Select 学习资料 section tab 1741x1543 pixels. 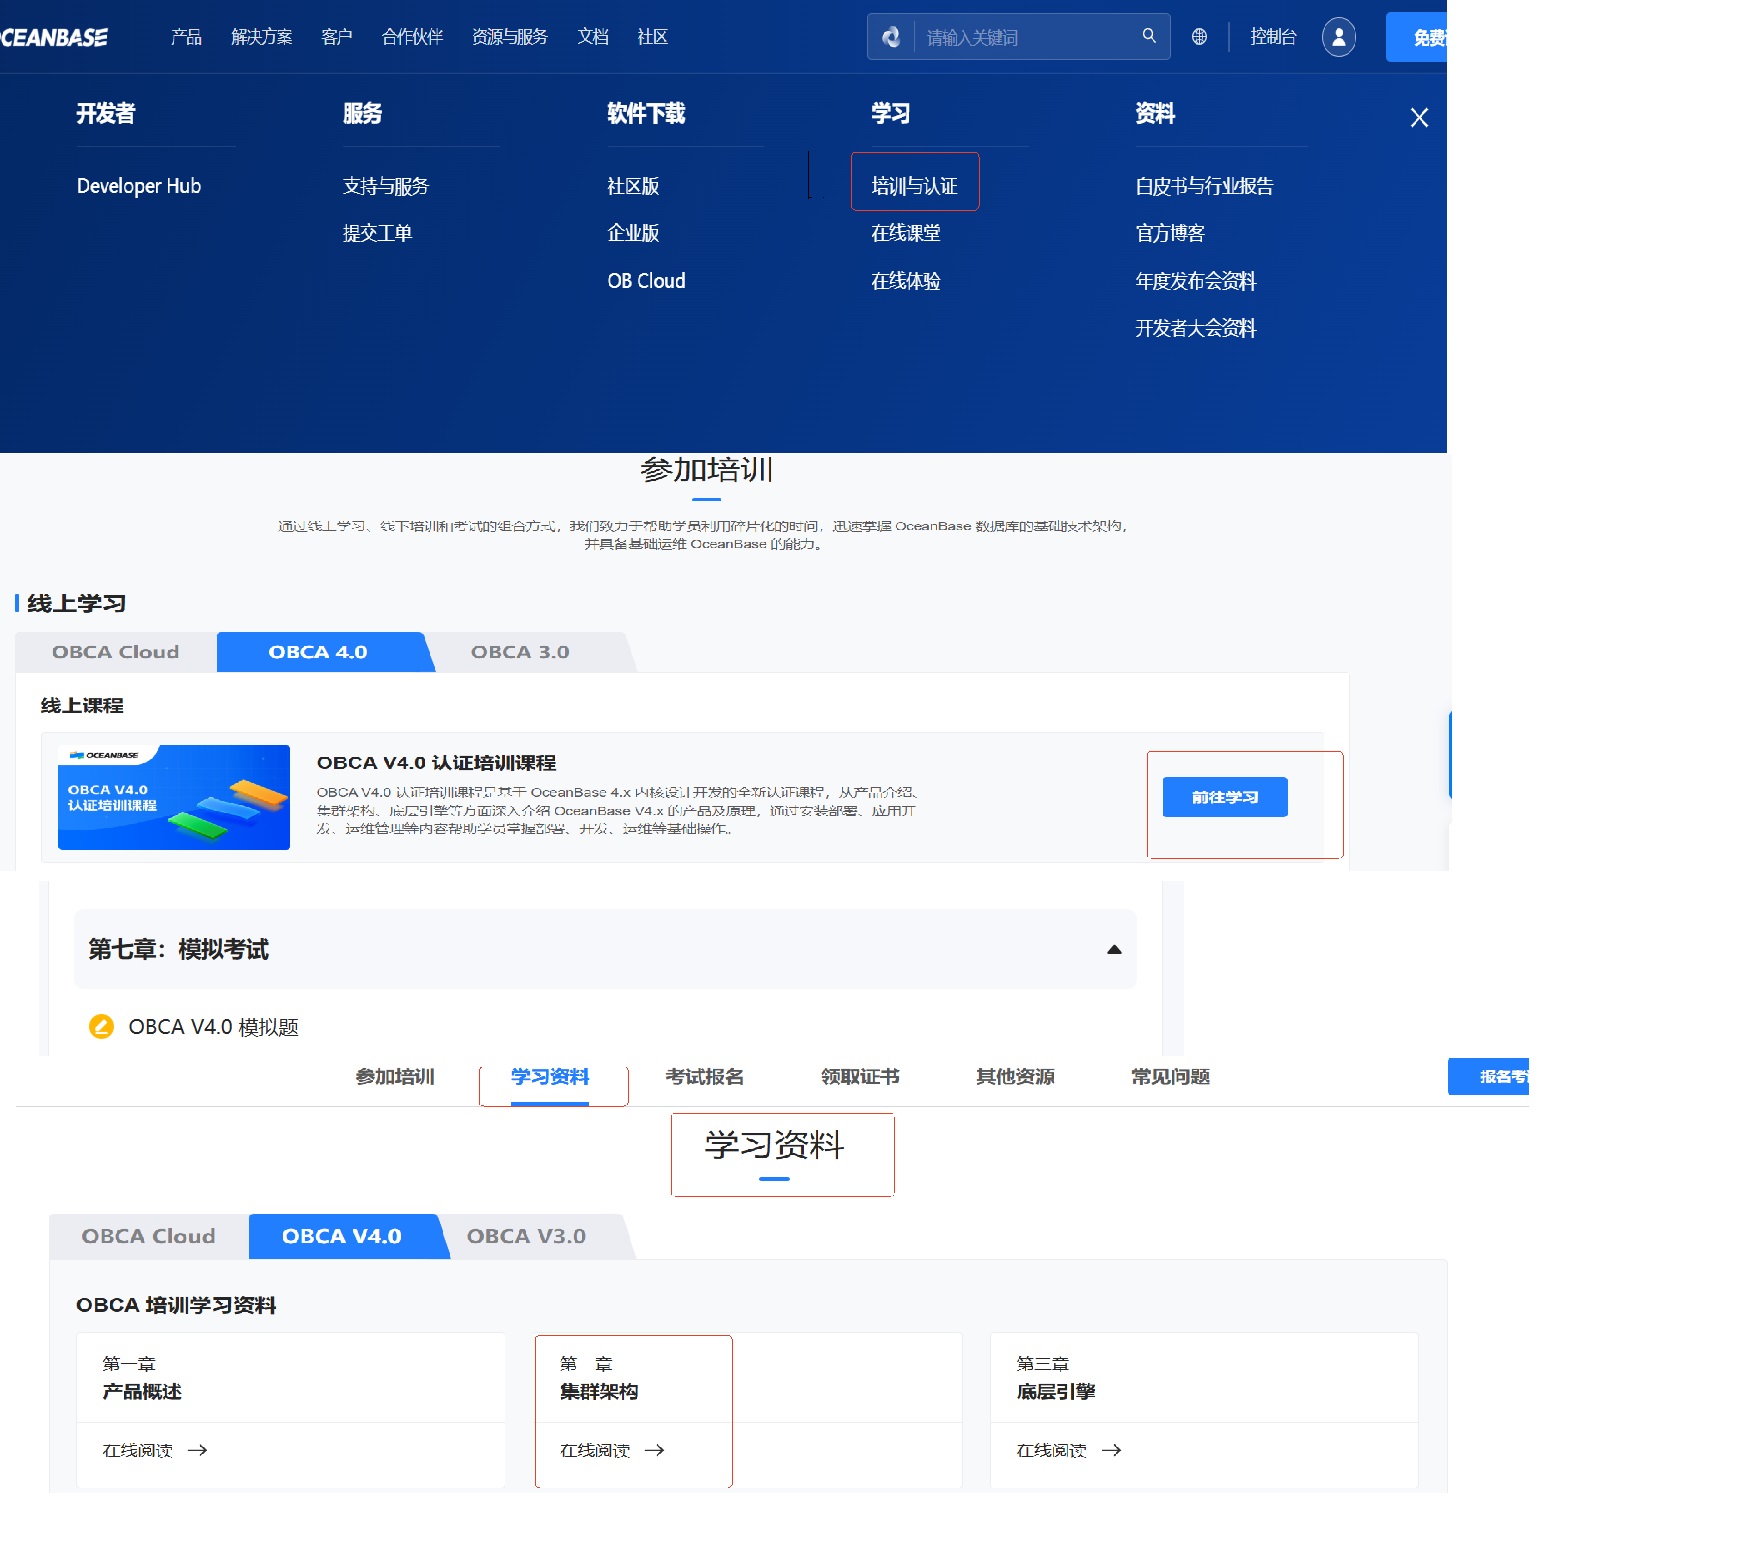pos(550,1077)
